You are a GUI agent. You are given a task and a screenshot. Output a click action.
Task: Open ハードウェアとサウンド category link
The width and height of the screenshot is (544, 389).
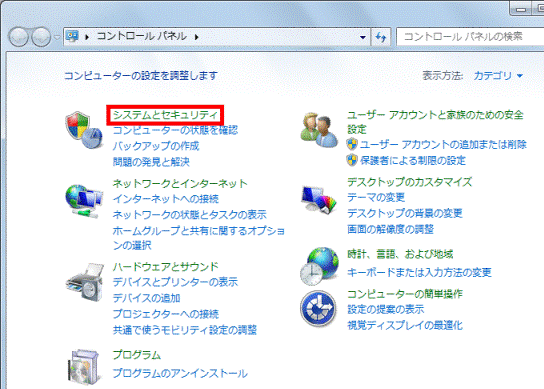pyautogui.click(x=165, y=267)
